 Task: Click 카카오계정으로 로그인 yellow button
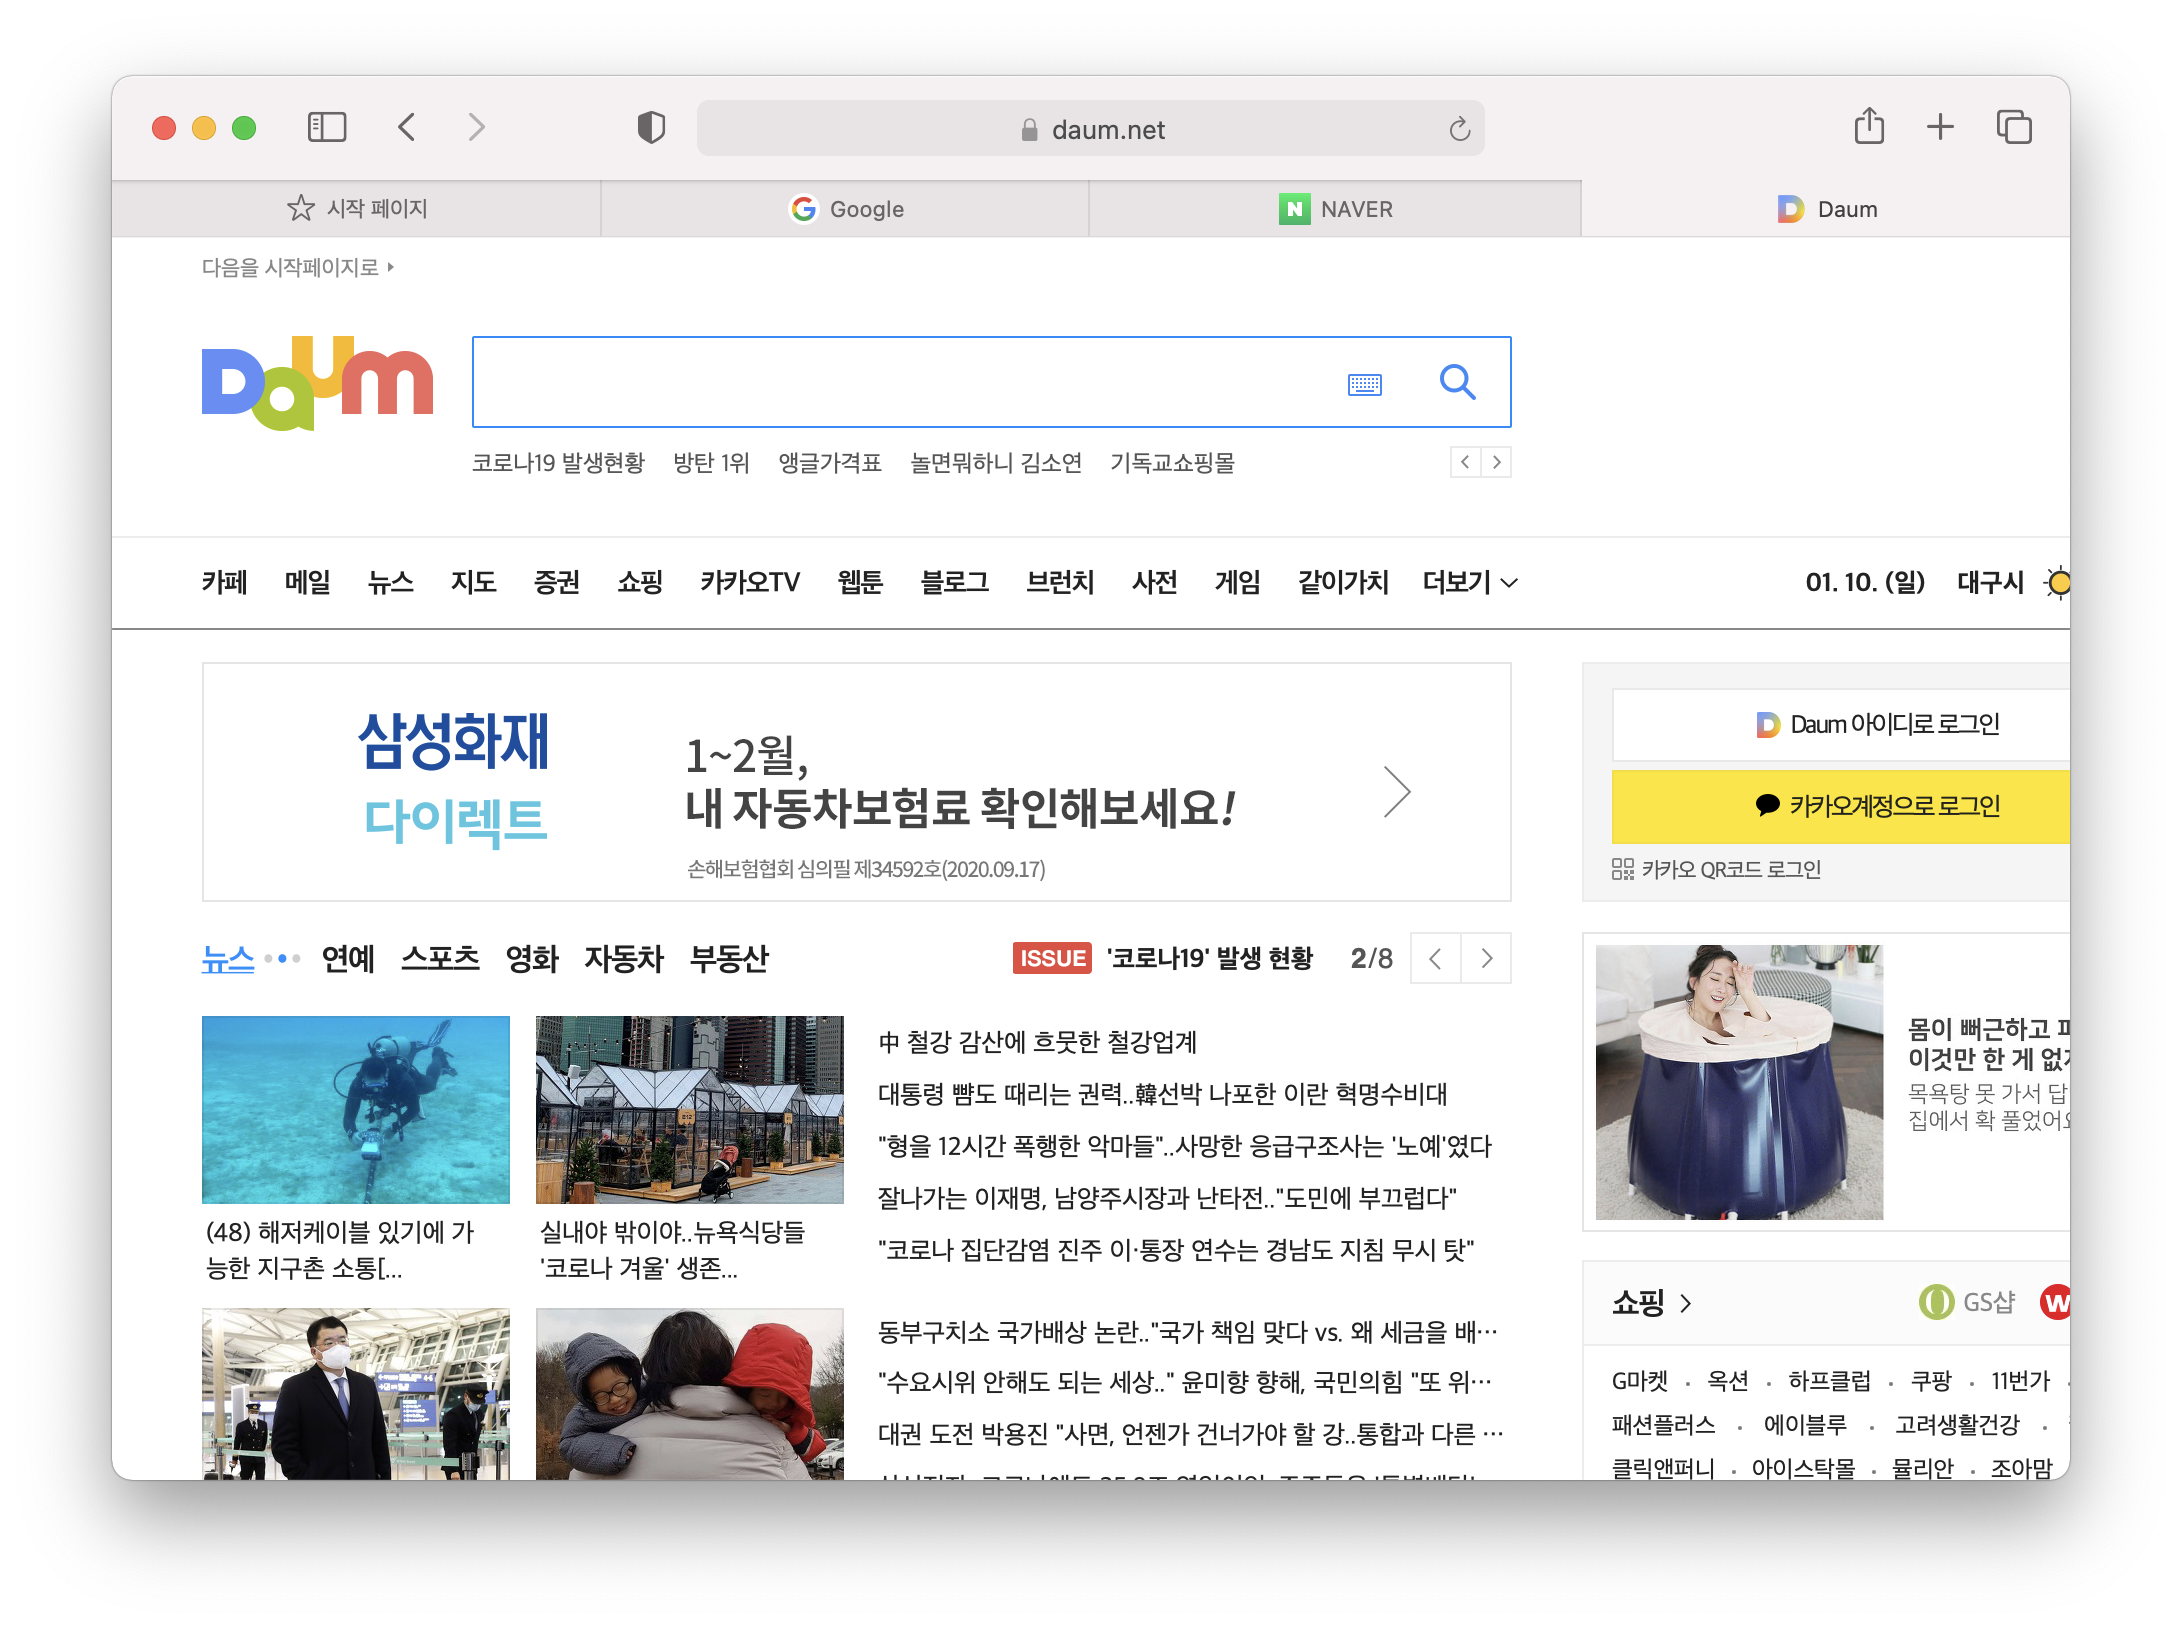[x=1840, y=806]
